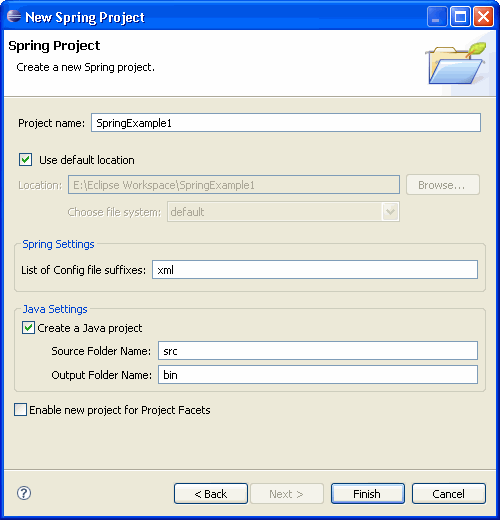The image size is (500, 520).
Task: Click the Back button
Action: pyautogui.click(x=211, y=494)
